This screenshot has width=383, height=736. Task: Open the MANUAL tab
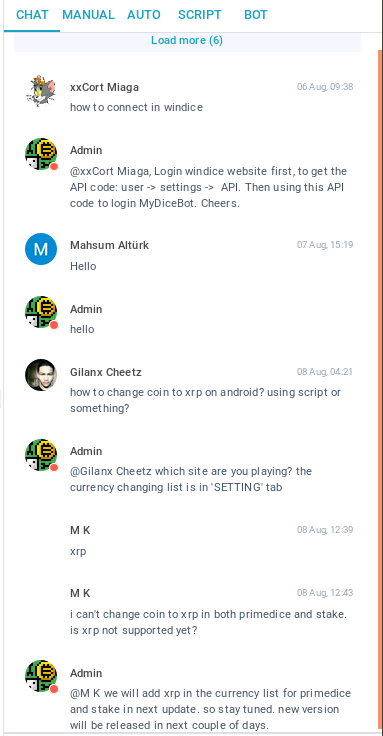(88, 15)
